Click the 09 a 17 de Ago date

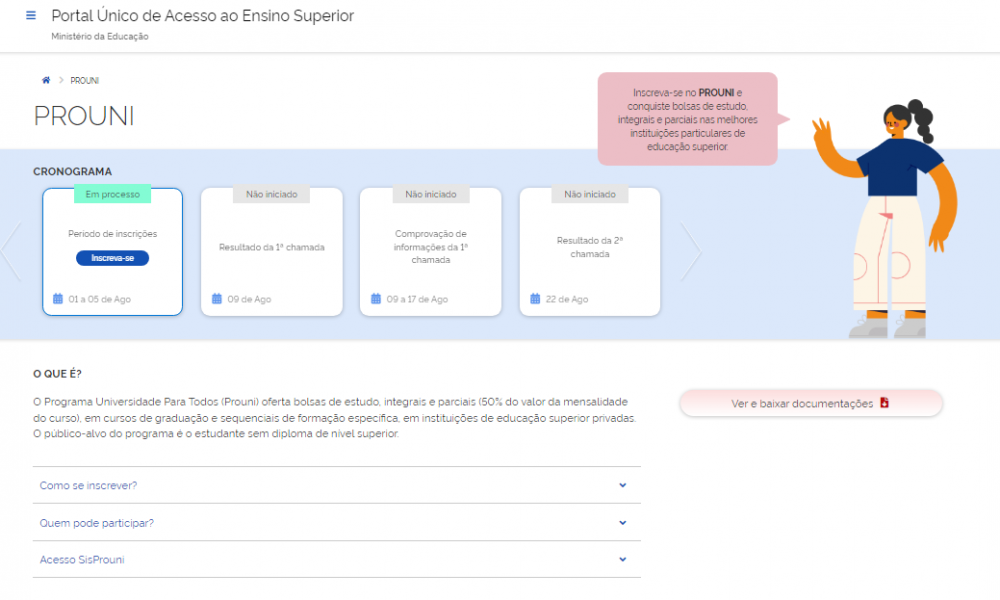point(417,299)
